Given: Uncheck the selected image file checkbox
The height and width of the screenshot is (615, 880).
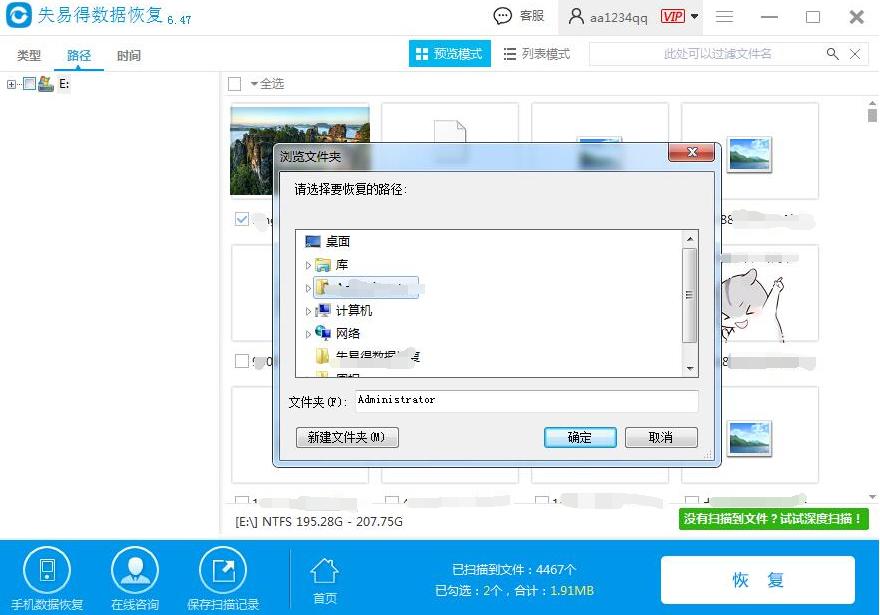Looking at the screenshot, I should tap(243, 219).
